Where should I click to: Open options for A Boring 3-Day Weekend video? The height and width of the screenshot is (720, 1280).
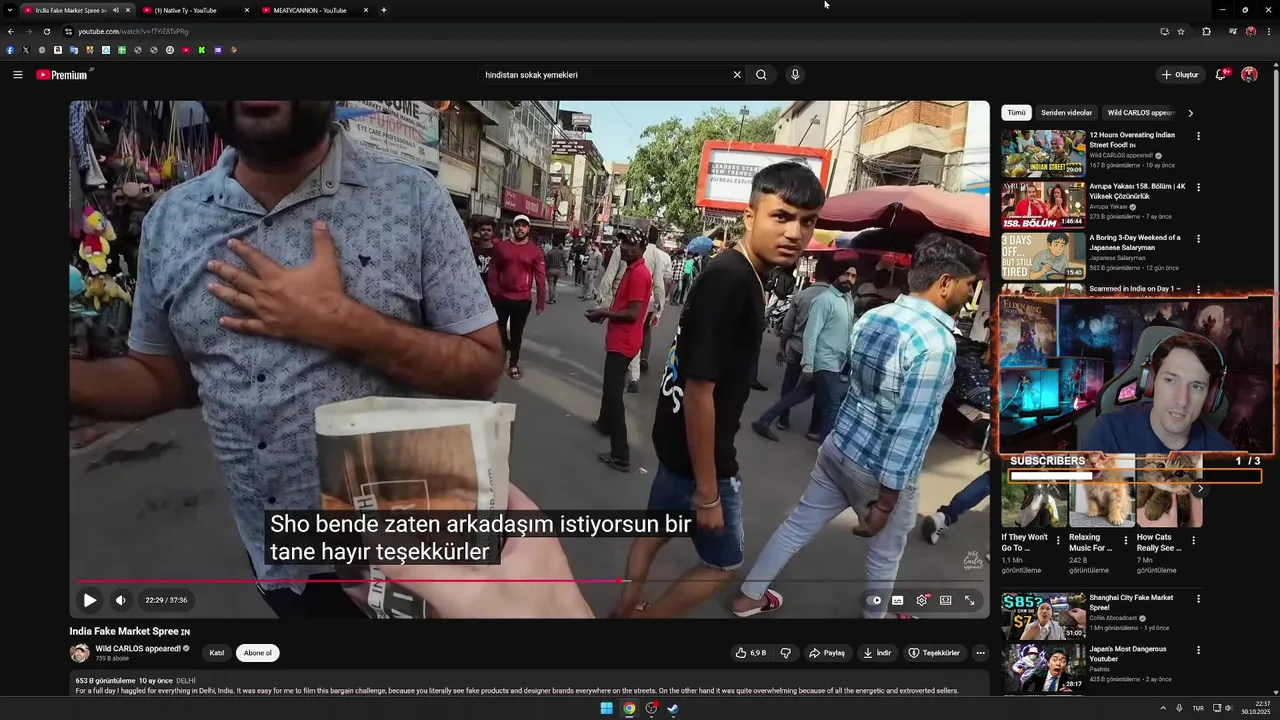pos(1198,239)
